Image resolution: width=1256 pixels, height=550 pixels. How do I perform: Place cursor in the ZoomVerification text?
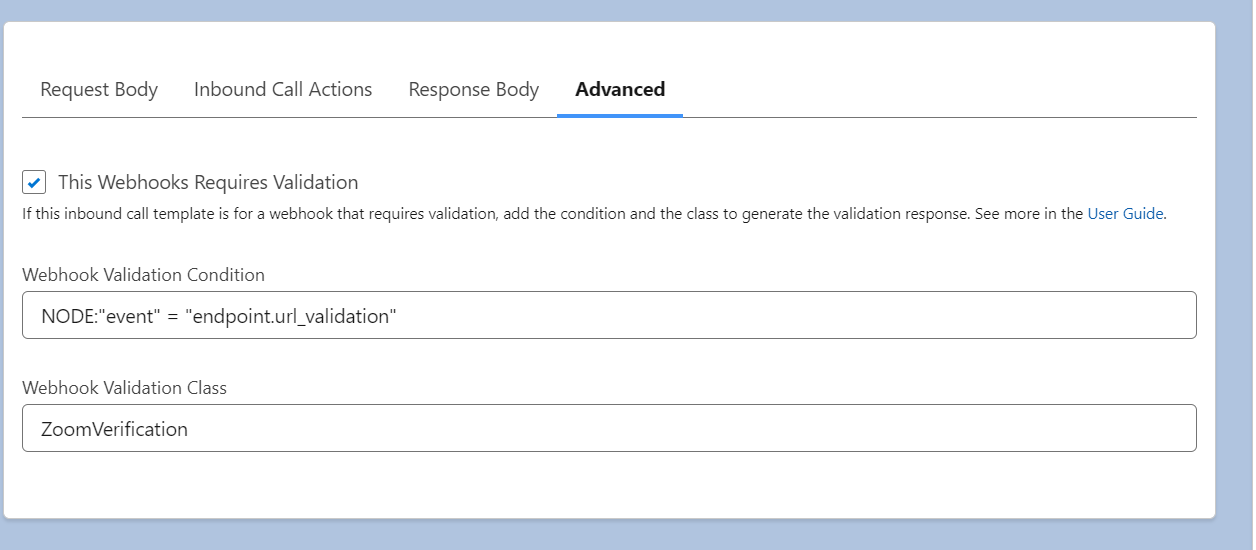[114, 429]
